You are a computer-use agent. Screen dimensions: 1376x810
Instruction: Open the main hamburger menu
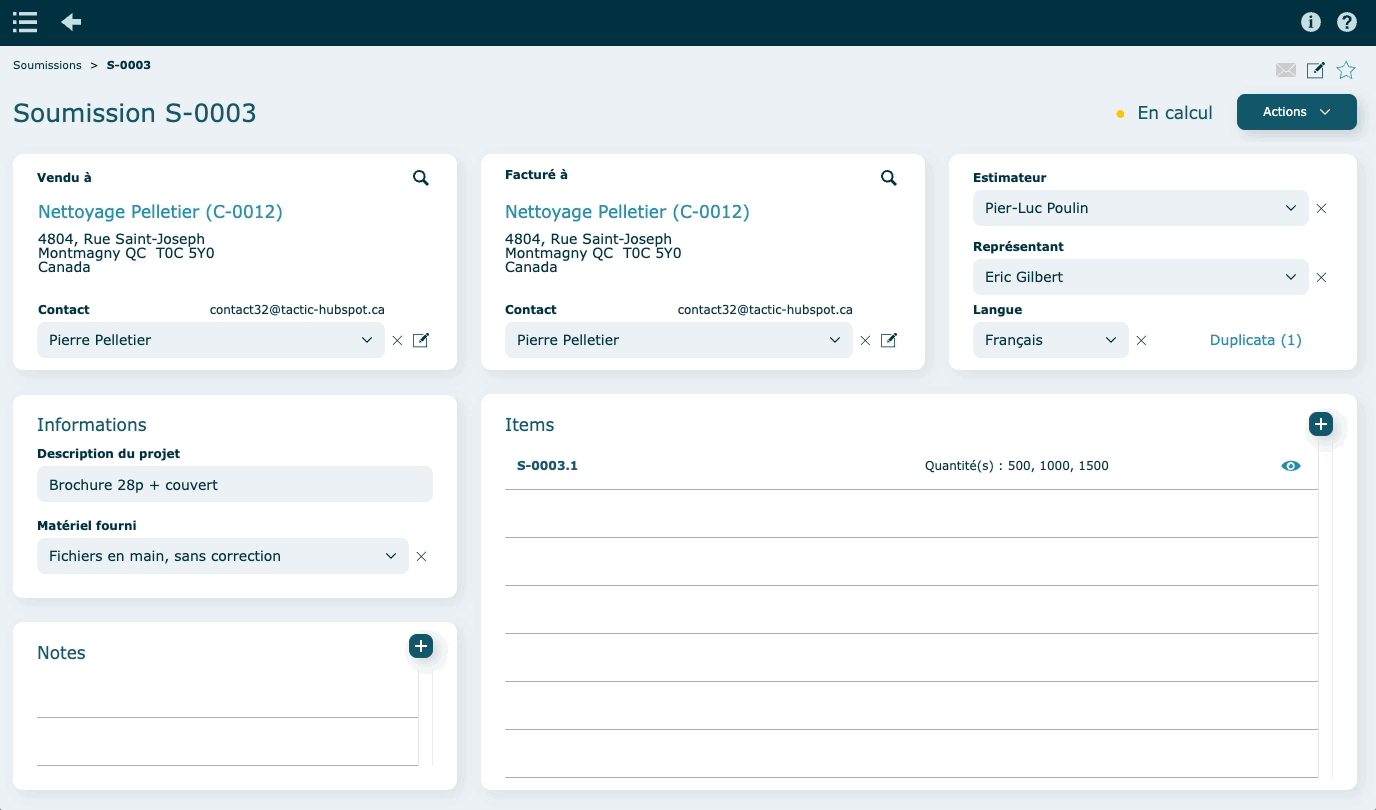[x=25, y=22]
